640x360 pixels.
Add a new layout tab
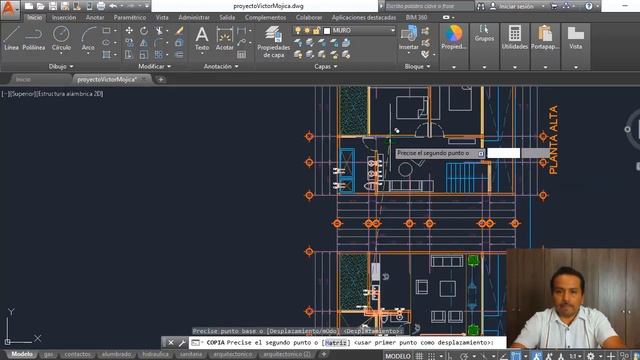pos(324,354)
